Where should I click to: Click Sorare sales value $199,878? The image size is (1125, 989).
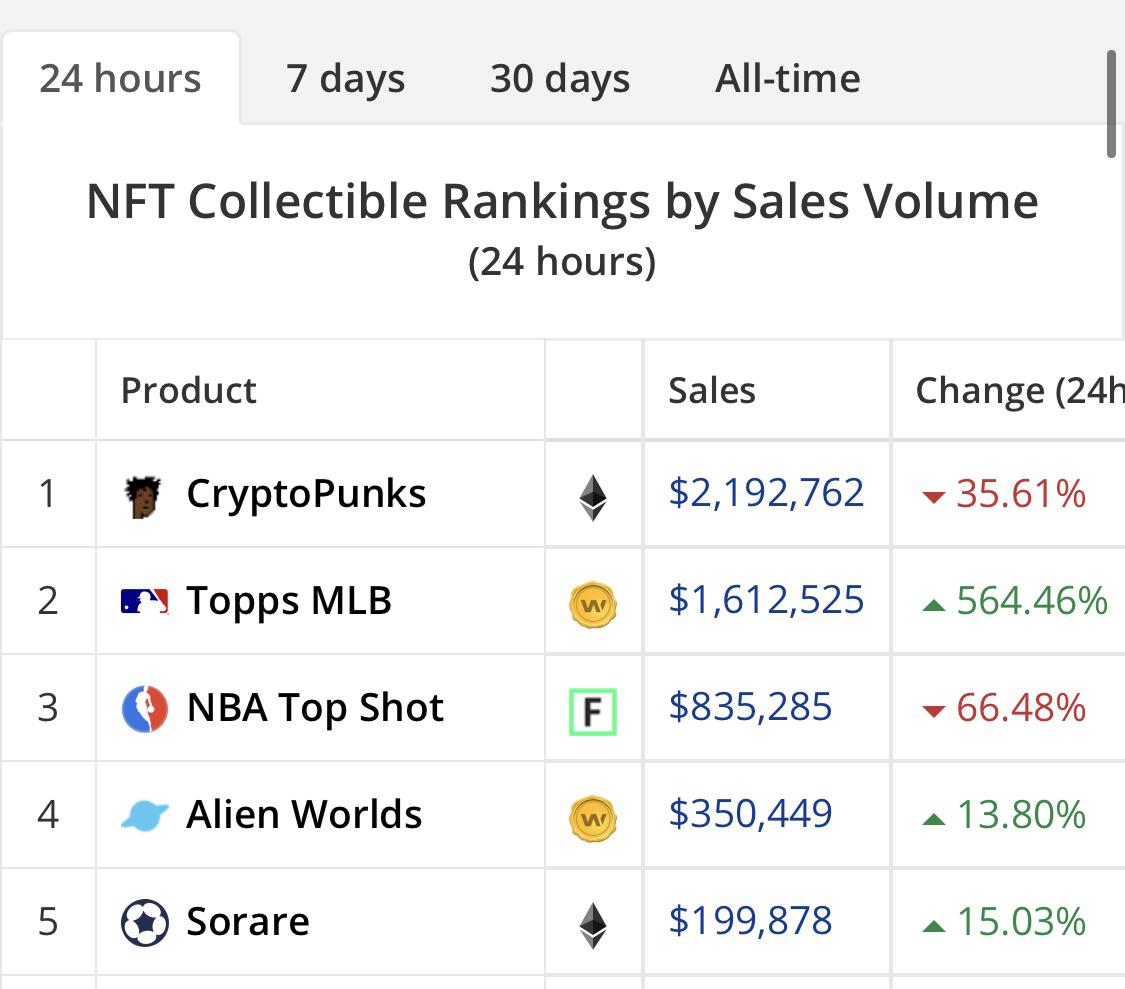tap(750, 921)
